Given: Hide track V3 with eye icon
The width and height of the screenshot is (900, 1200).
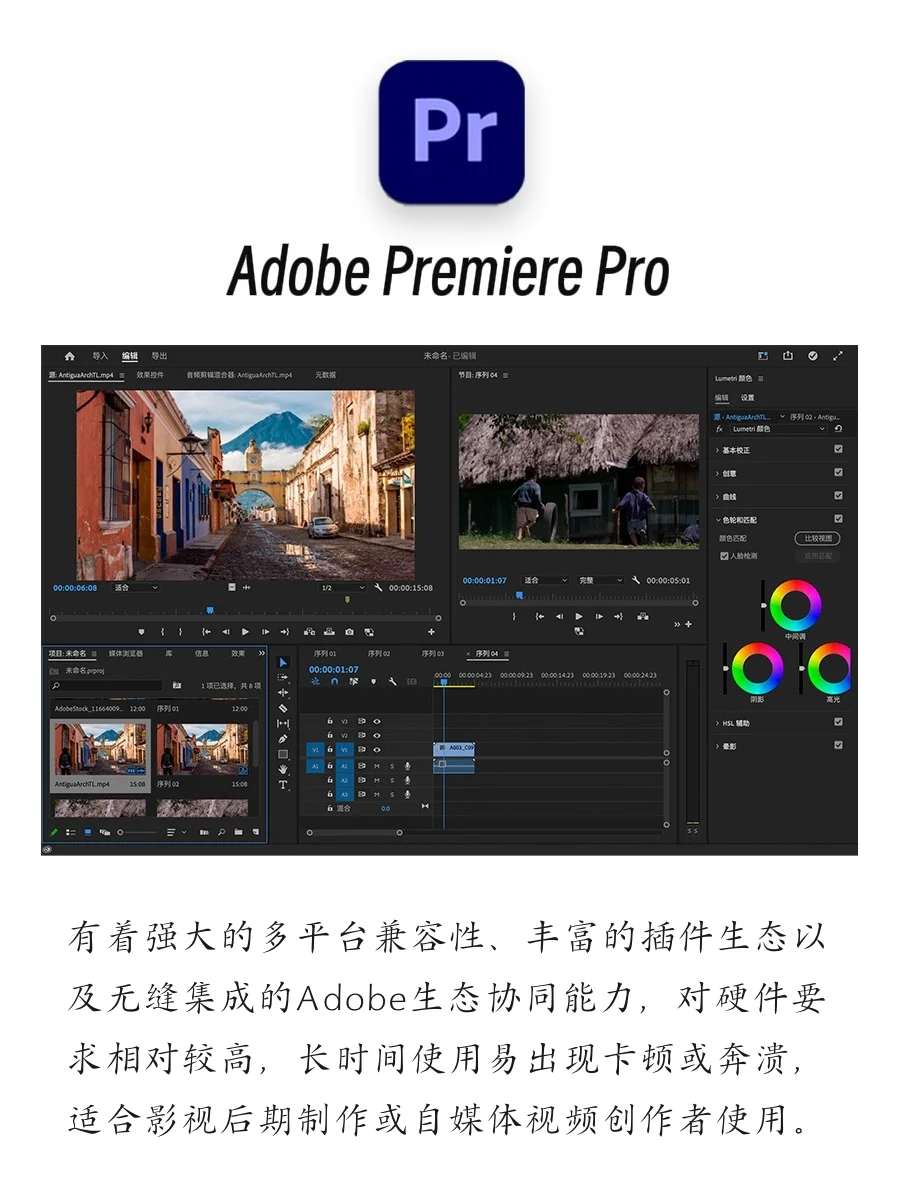Looking at the screenshot, I should pyautogui.click(x=377, y=721).
